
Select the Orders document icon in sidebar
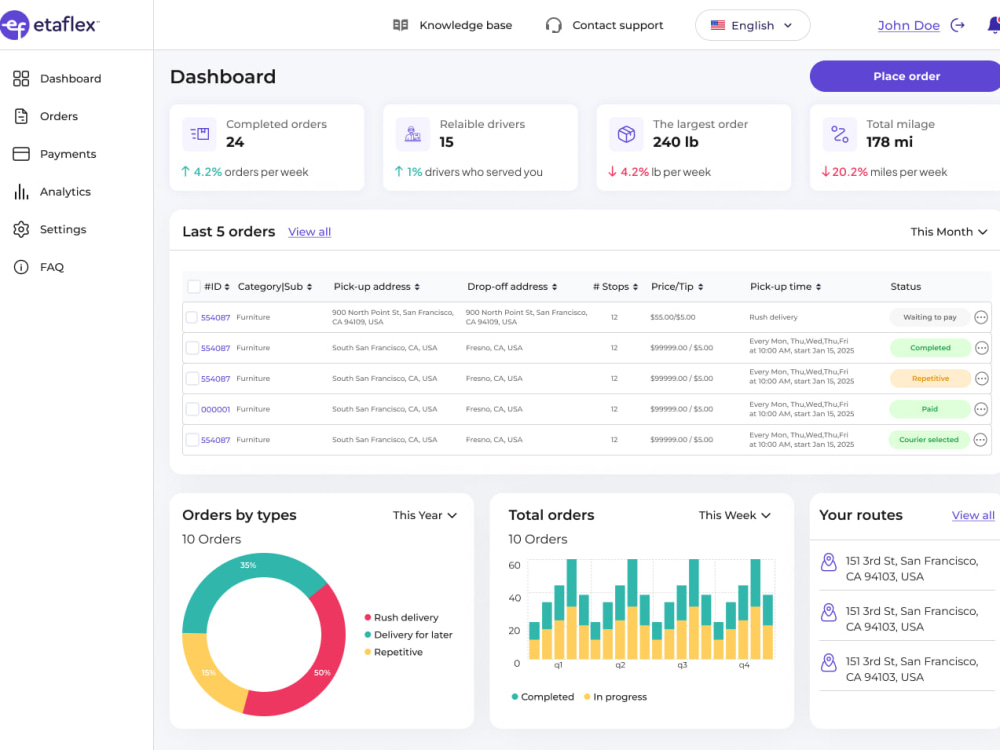click(x=21, y=116)
